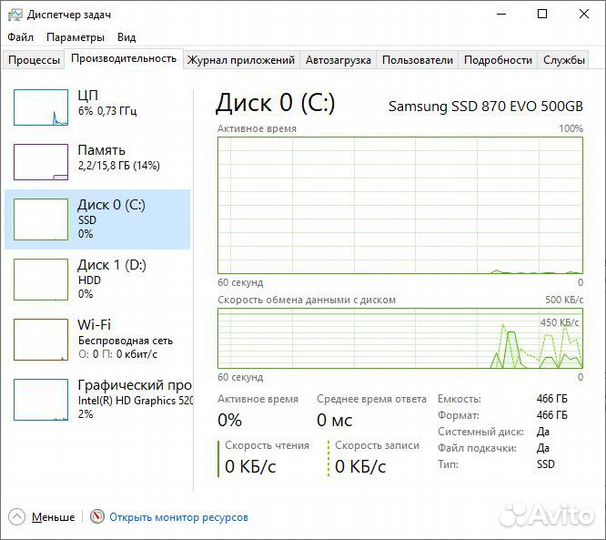Open the Вид menu
Screen dimensions: 606x540
[x=126, y=37]
